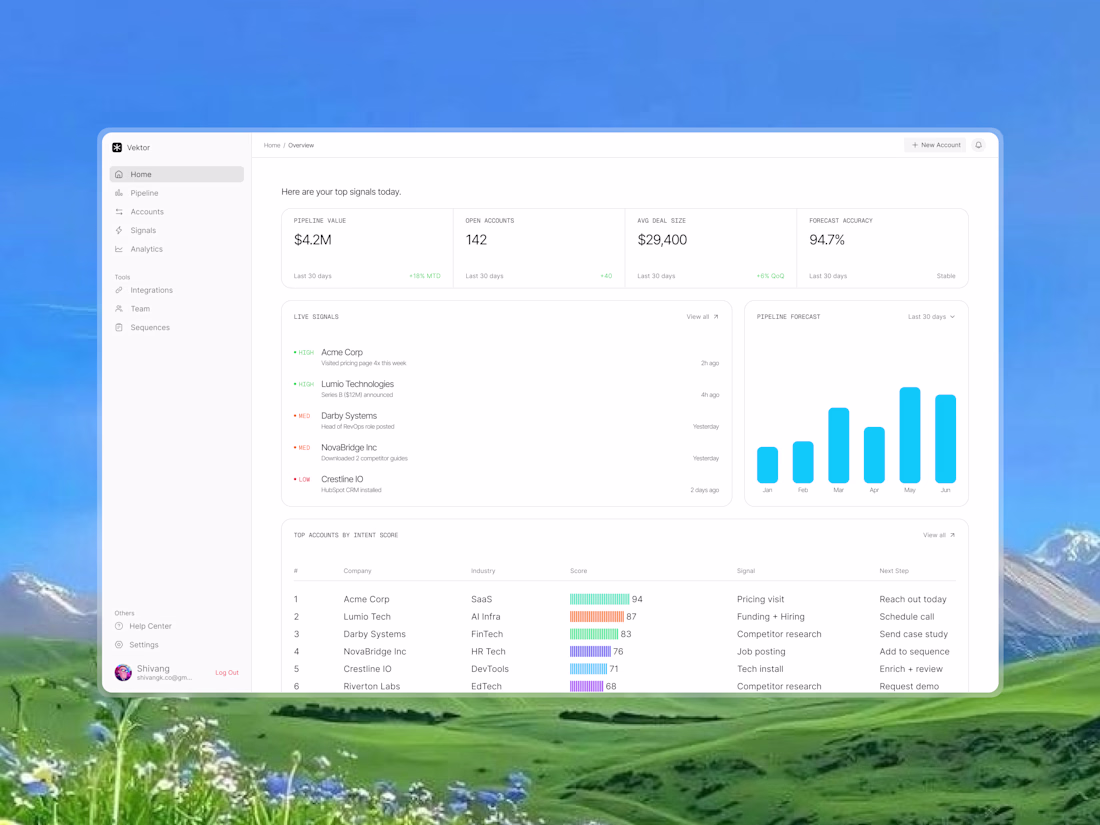Screen dimensions: 1100x825
Task: Click the Home breadcrumb link
Action: [271, 145]
